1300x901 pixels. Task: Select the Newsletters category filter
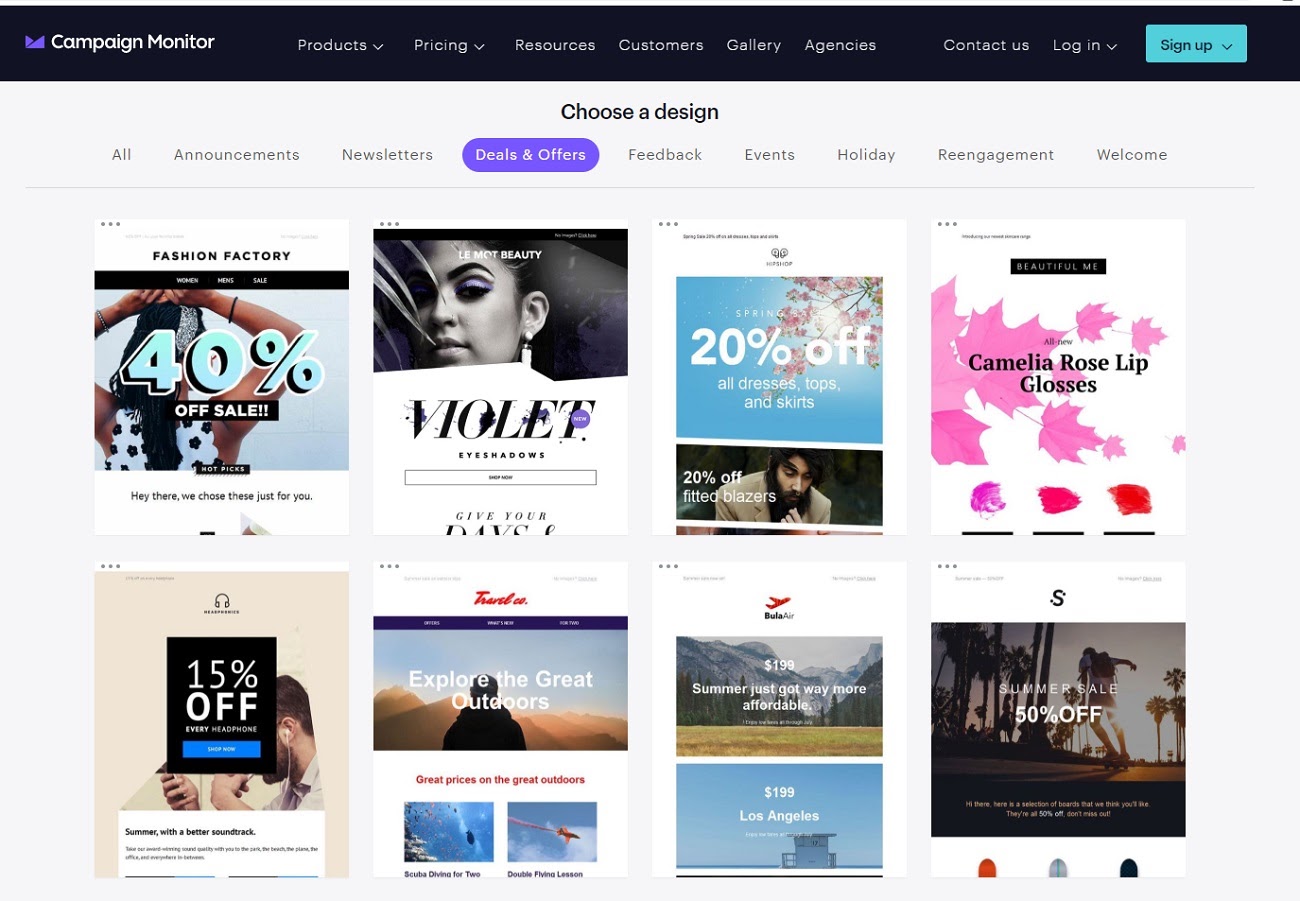pos(387,154)
